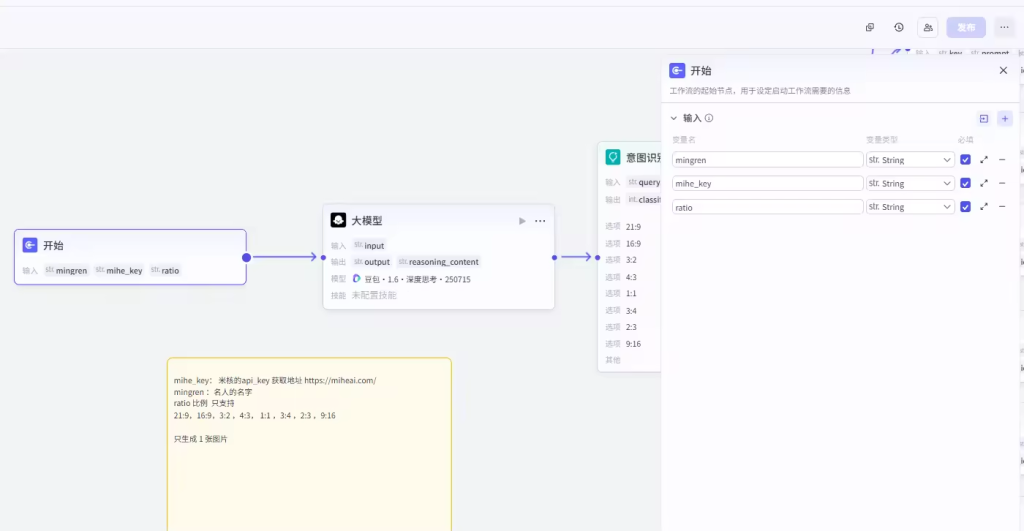The image size is (1024, 531).
Task: Click the mingren variable name field
Action: click(767, 159)
